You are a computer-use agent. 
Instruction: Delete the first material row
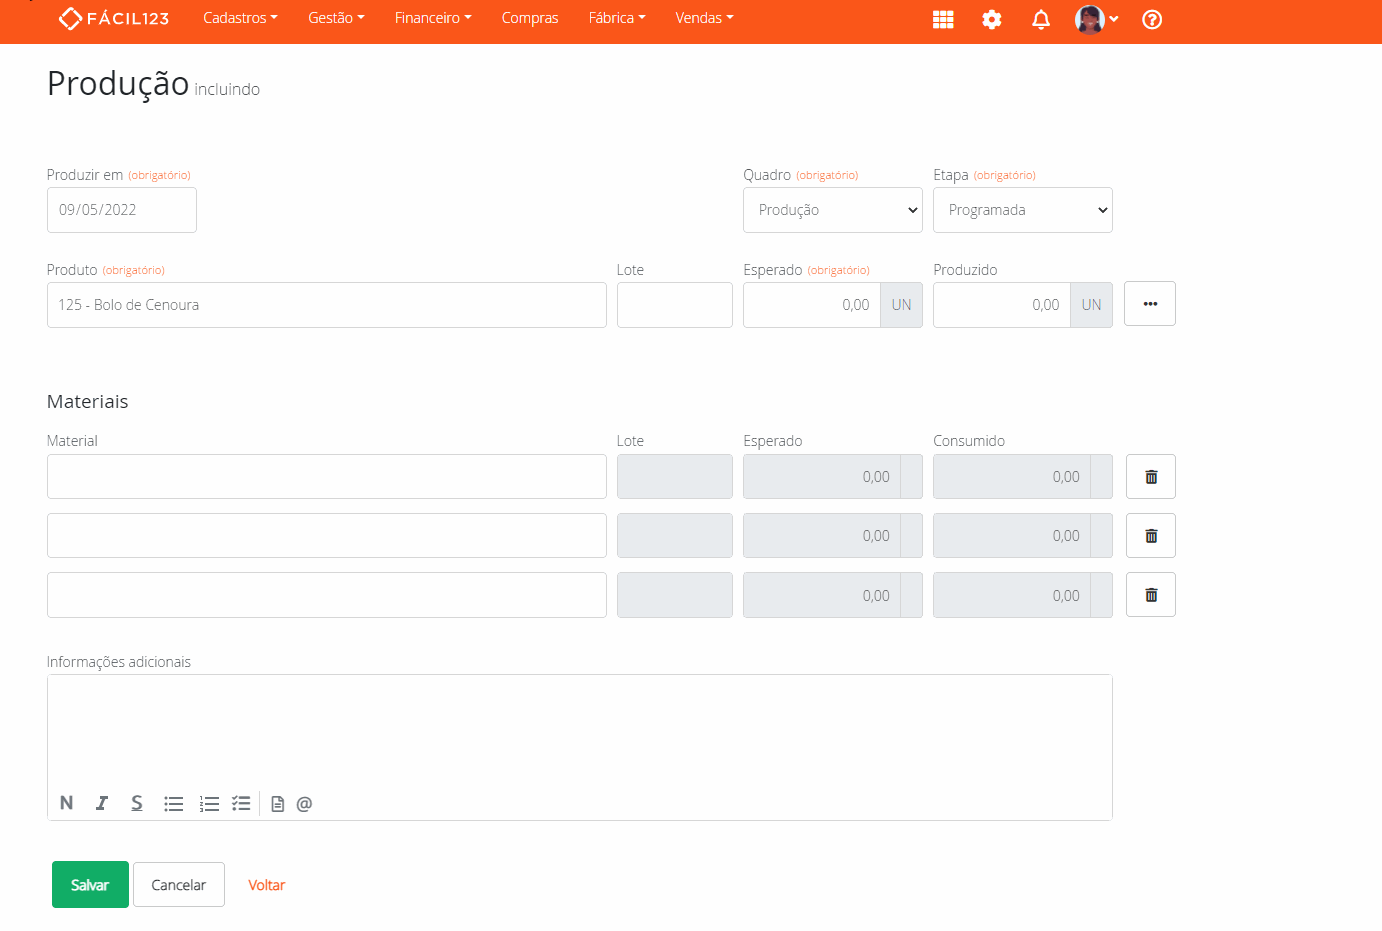[x=1151, y=477]
